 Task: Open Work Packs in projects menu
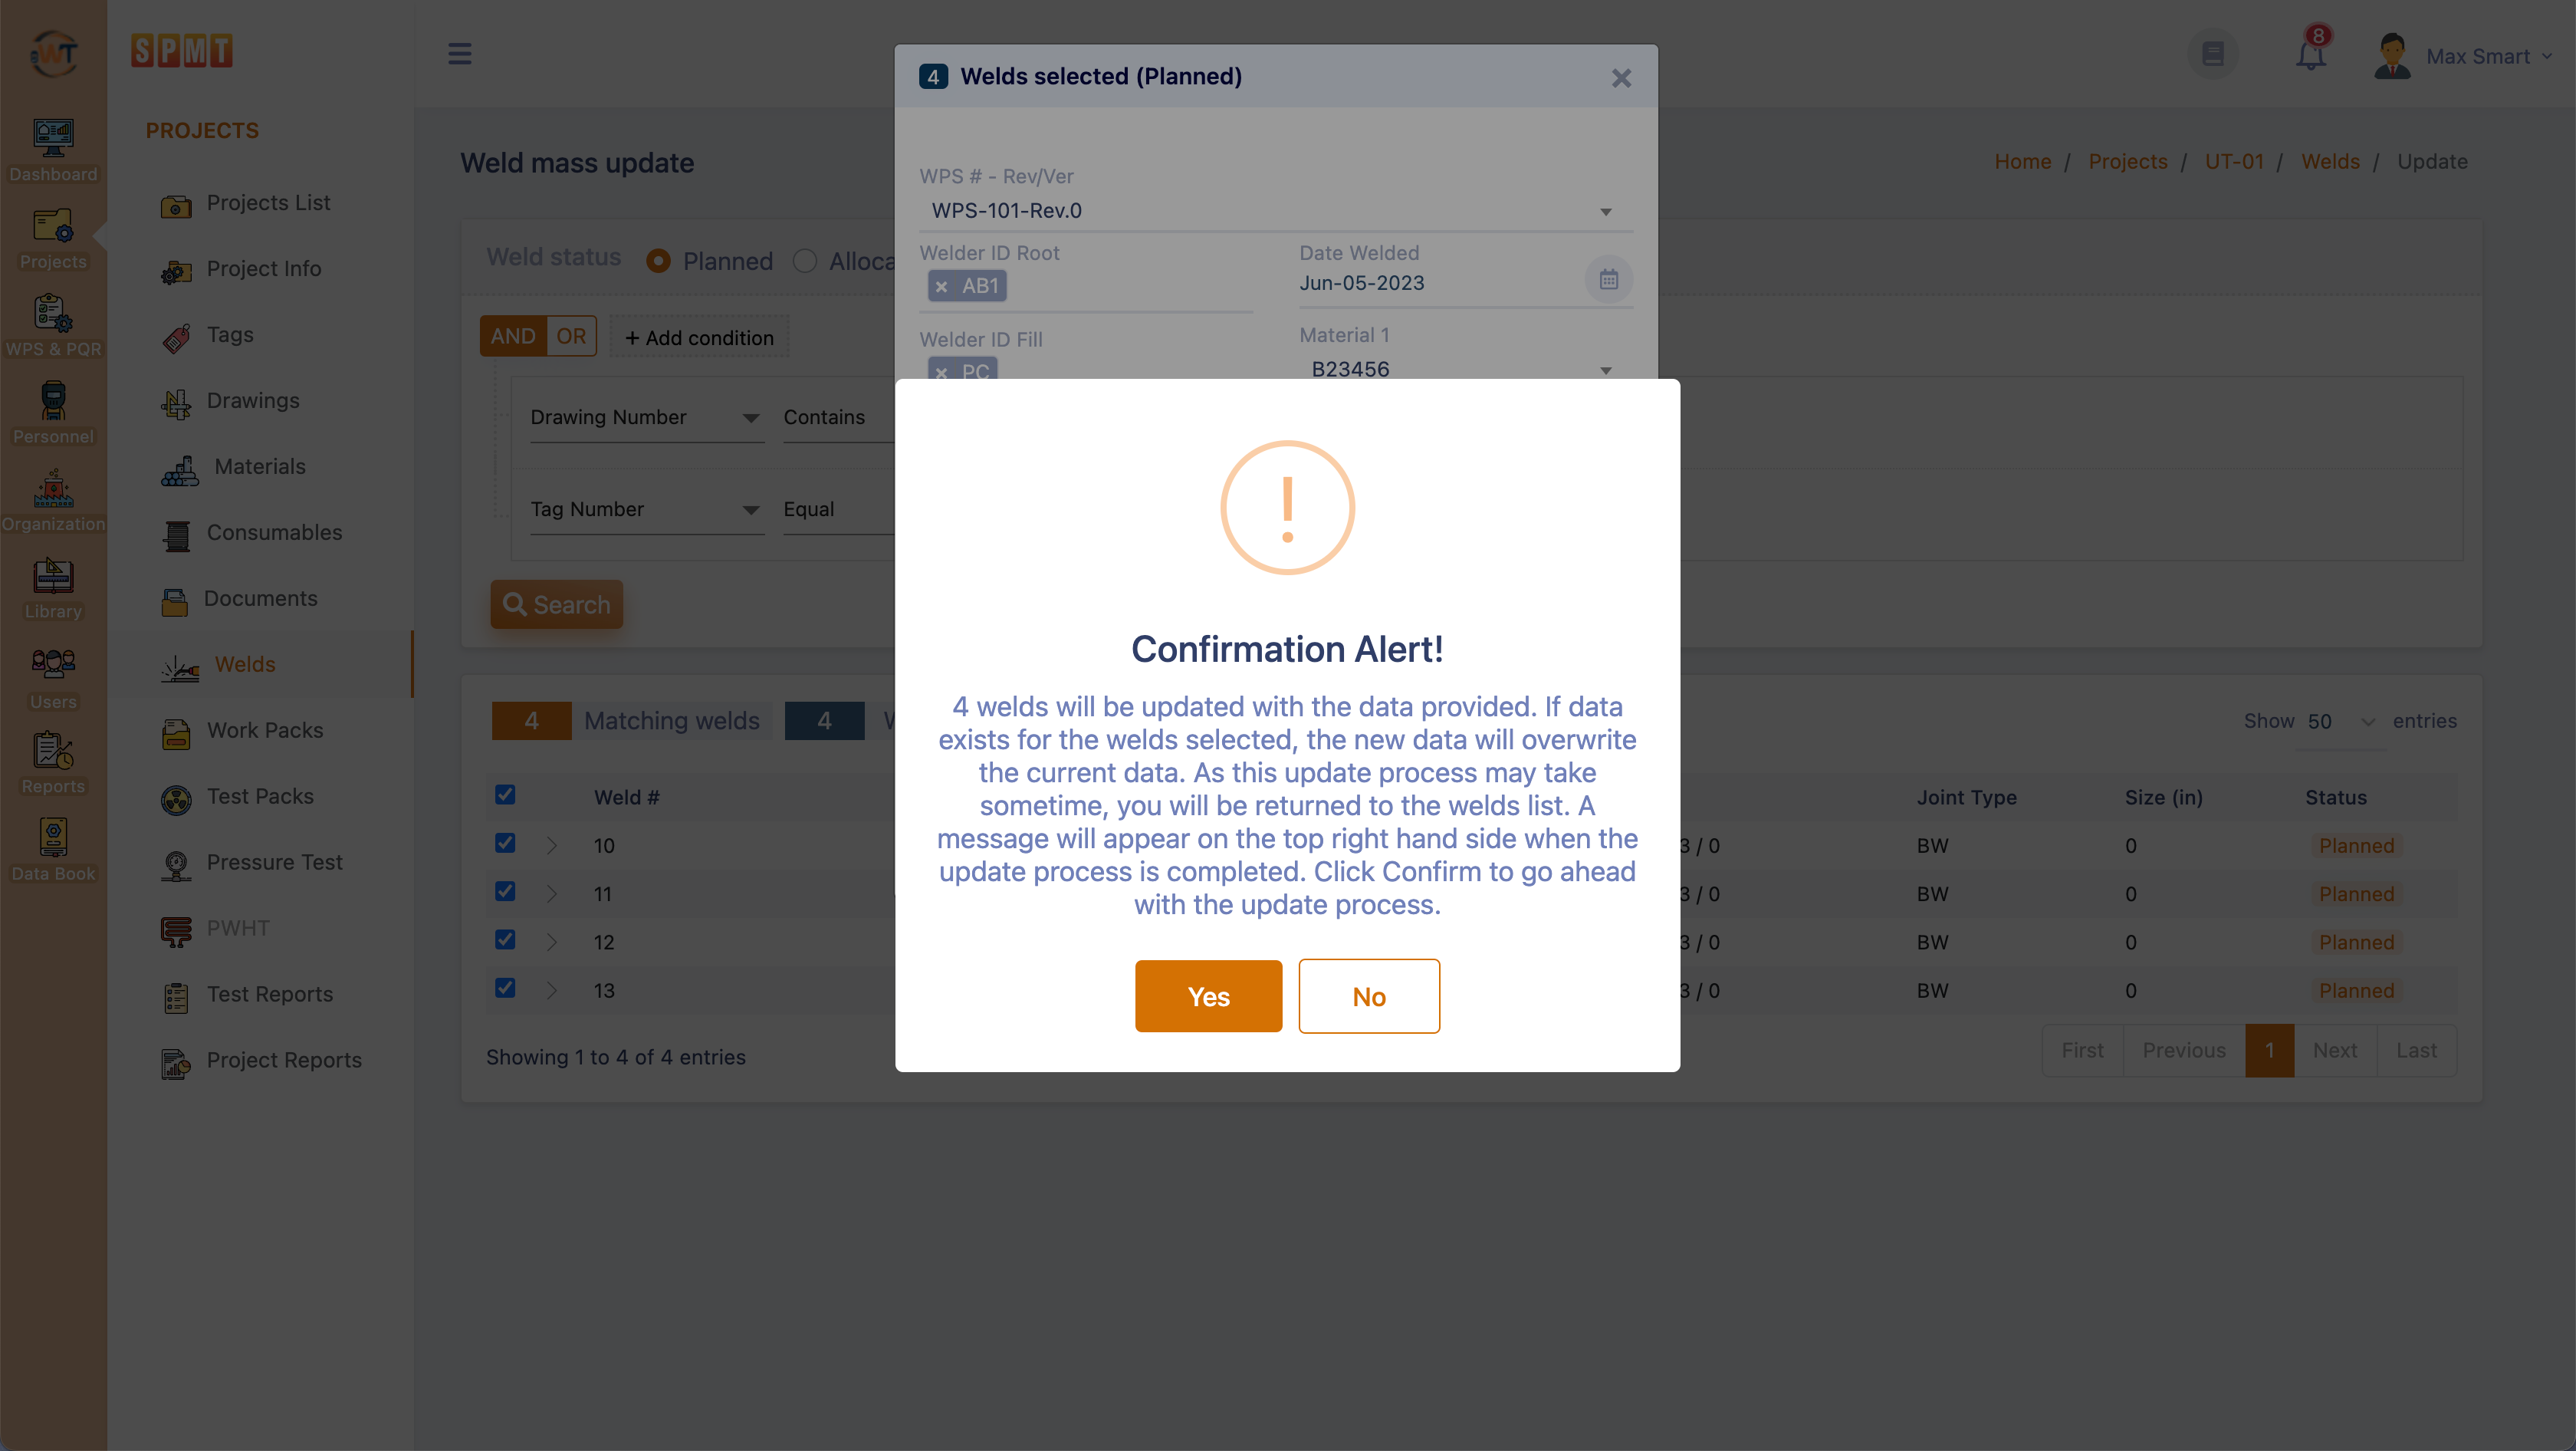[265, 731]
